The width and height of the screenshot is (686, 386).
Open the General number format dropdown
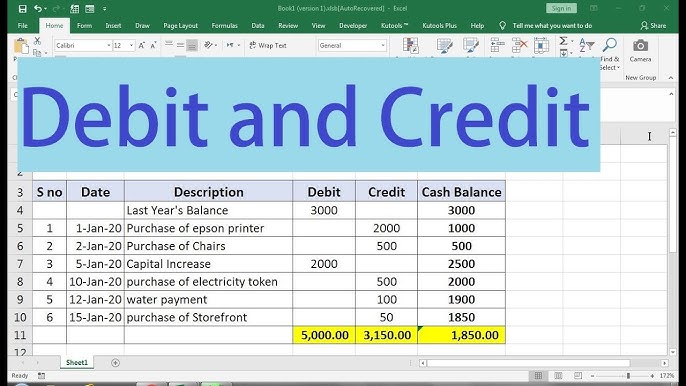(383, 46)
